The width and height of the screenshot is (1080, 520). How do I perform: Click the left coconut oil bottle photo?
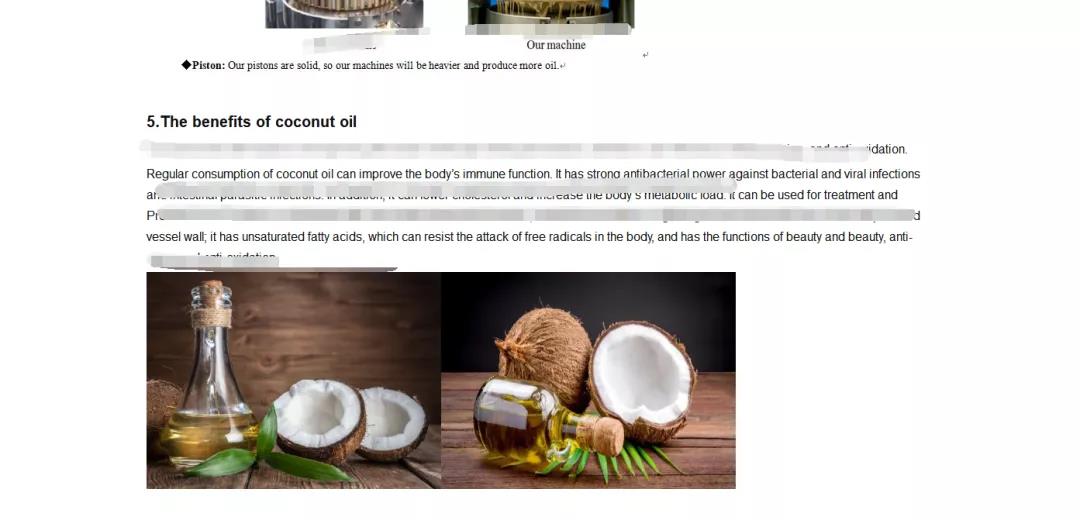[293, 380]
